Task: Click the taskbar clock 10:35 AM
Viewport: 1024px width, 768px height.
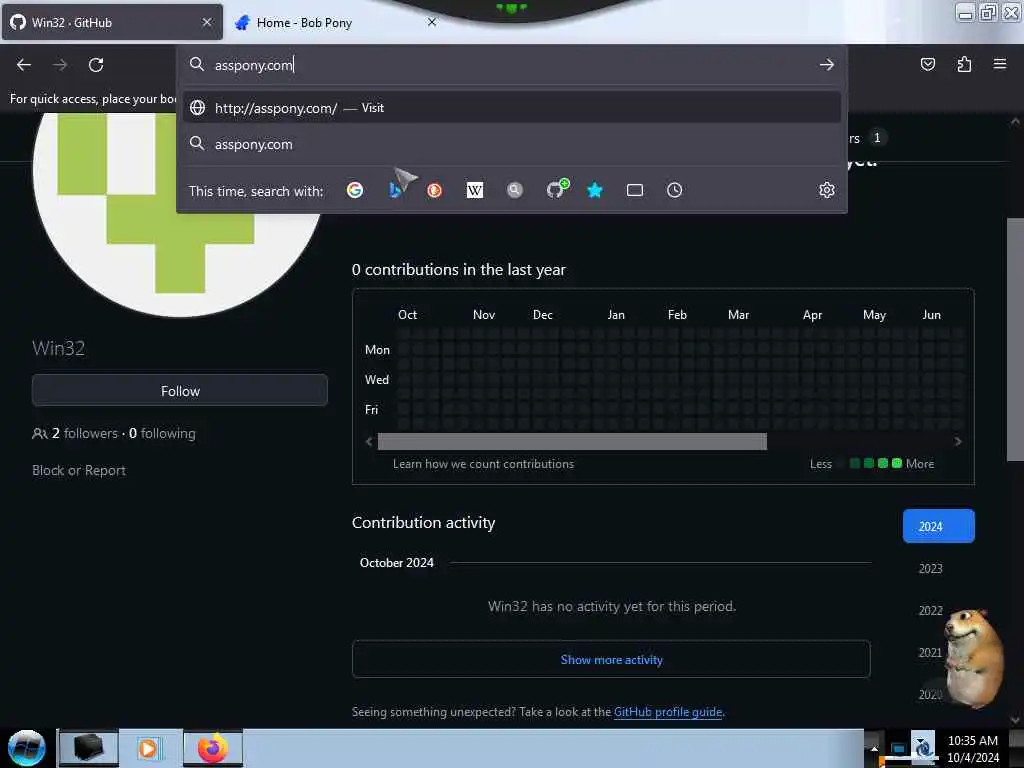Action: click(x=972, y=741)
